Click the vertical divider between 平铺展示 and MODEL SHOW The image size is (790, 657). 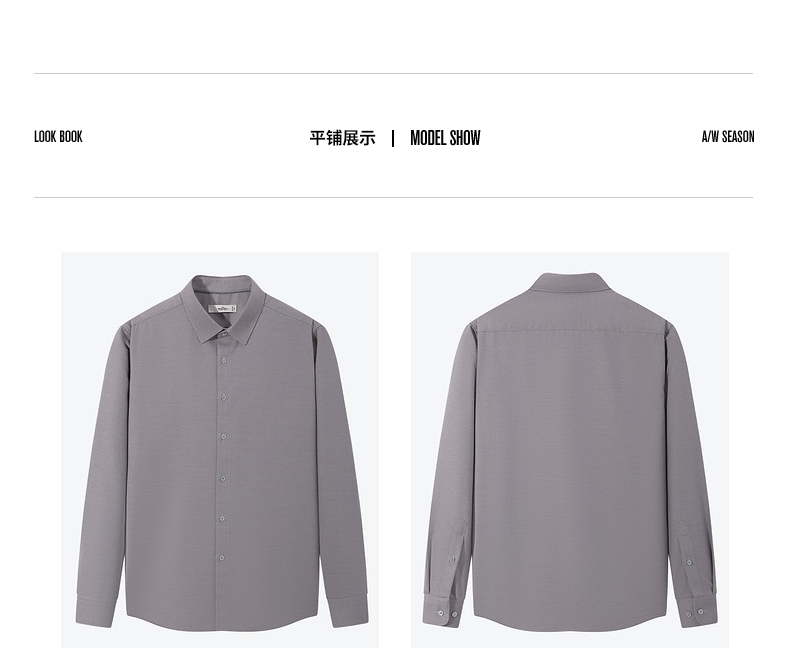click(393, 138)
